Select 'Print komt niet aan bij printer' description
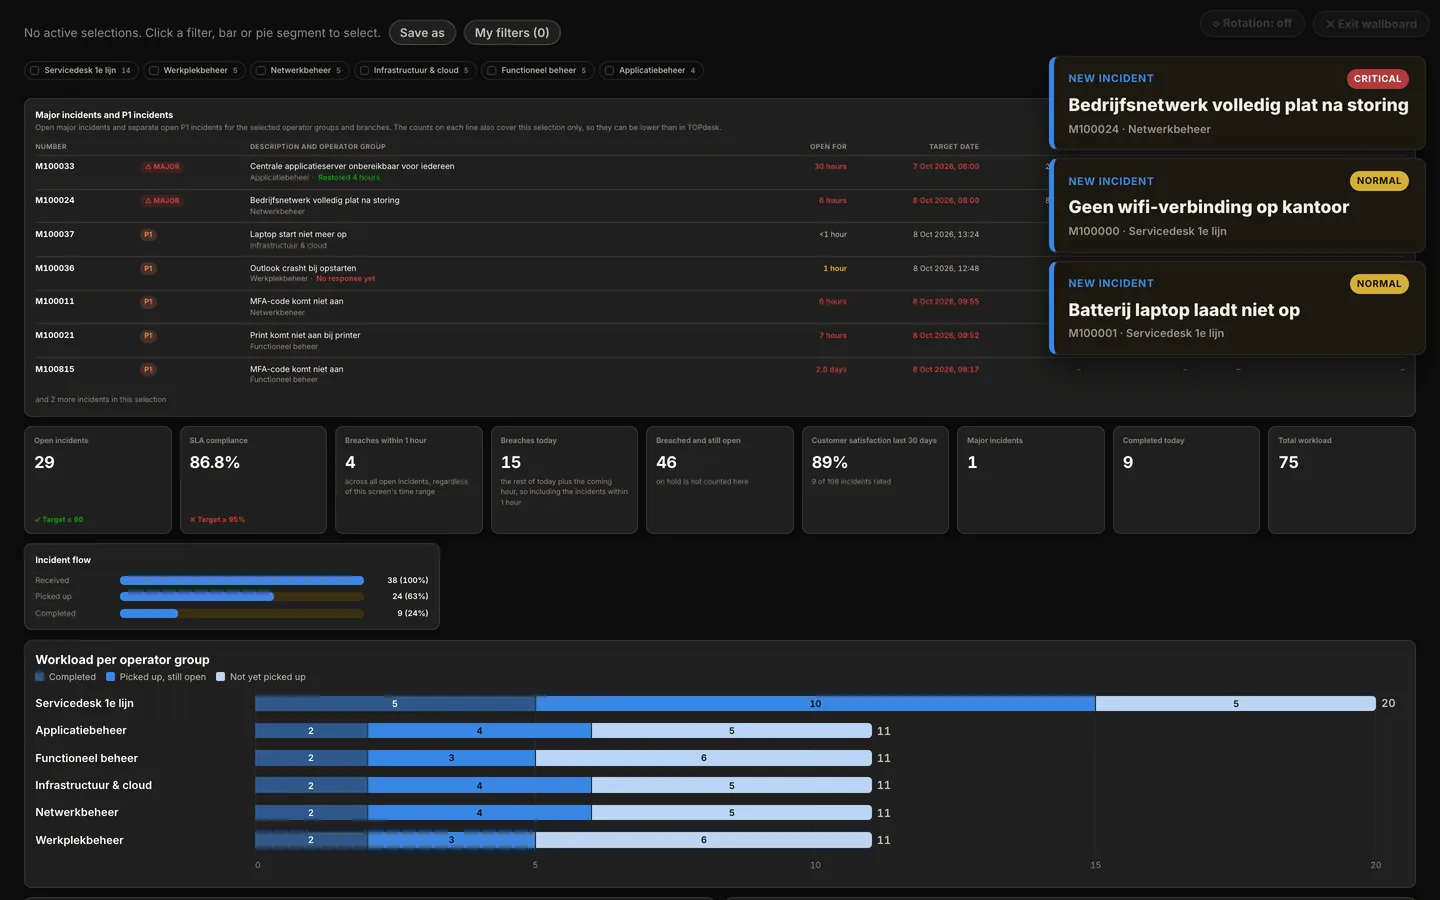 [305, 335]
